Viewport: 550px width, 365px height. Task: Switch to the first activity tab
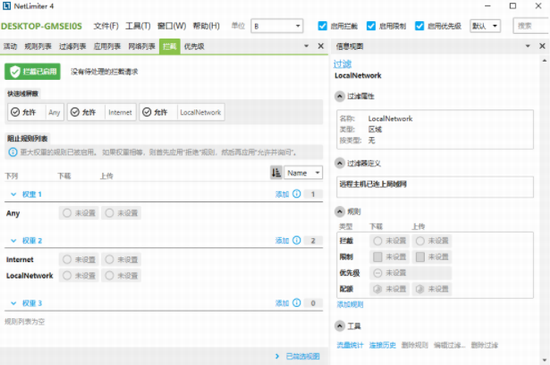(x=10, y=46)
